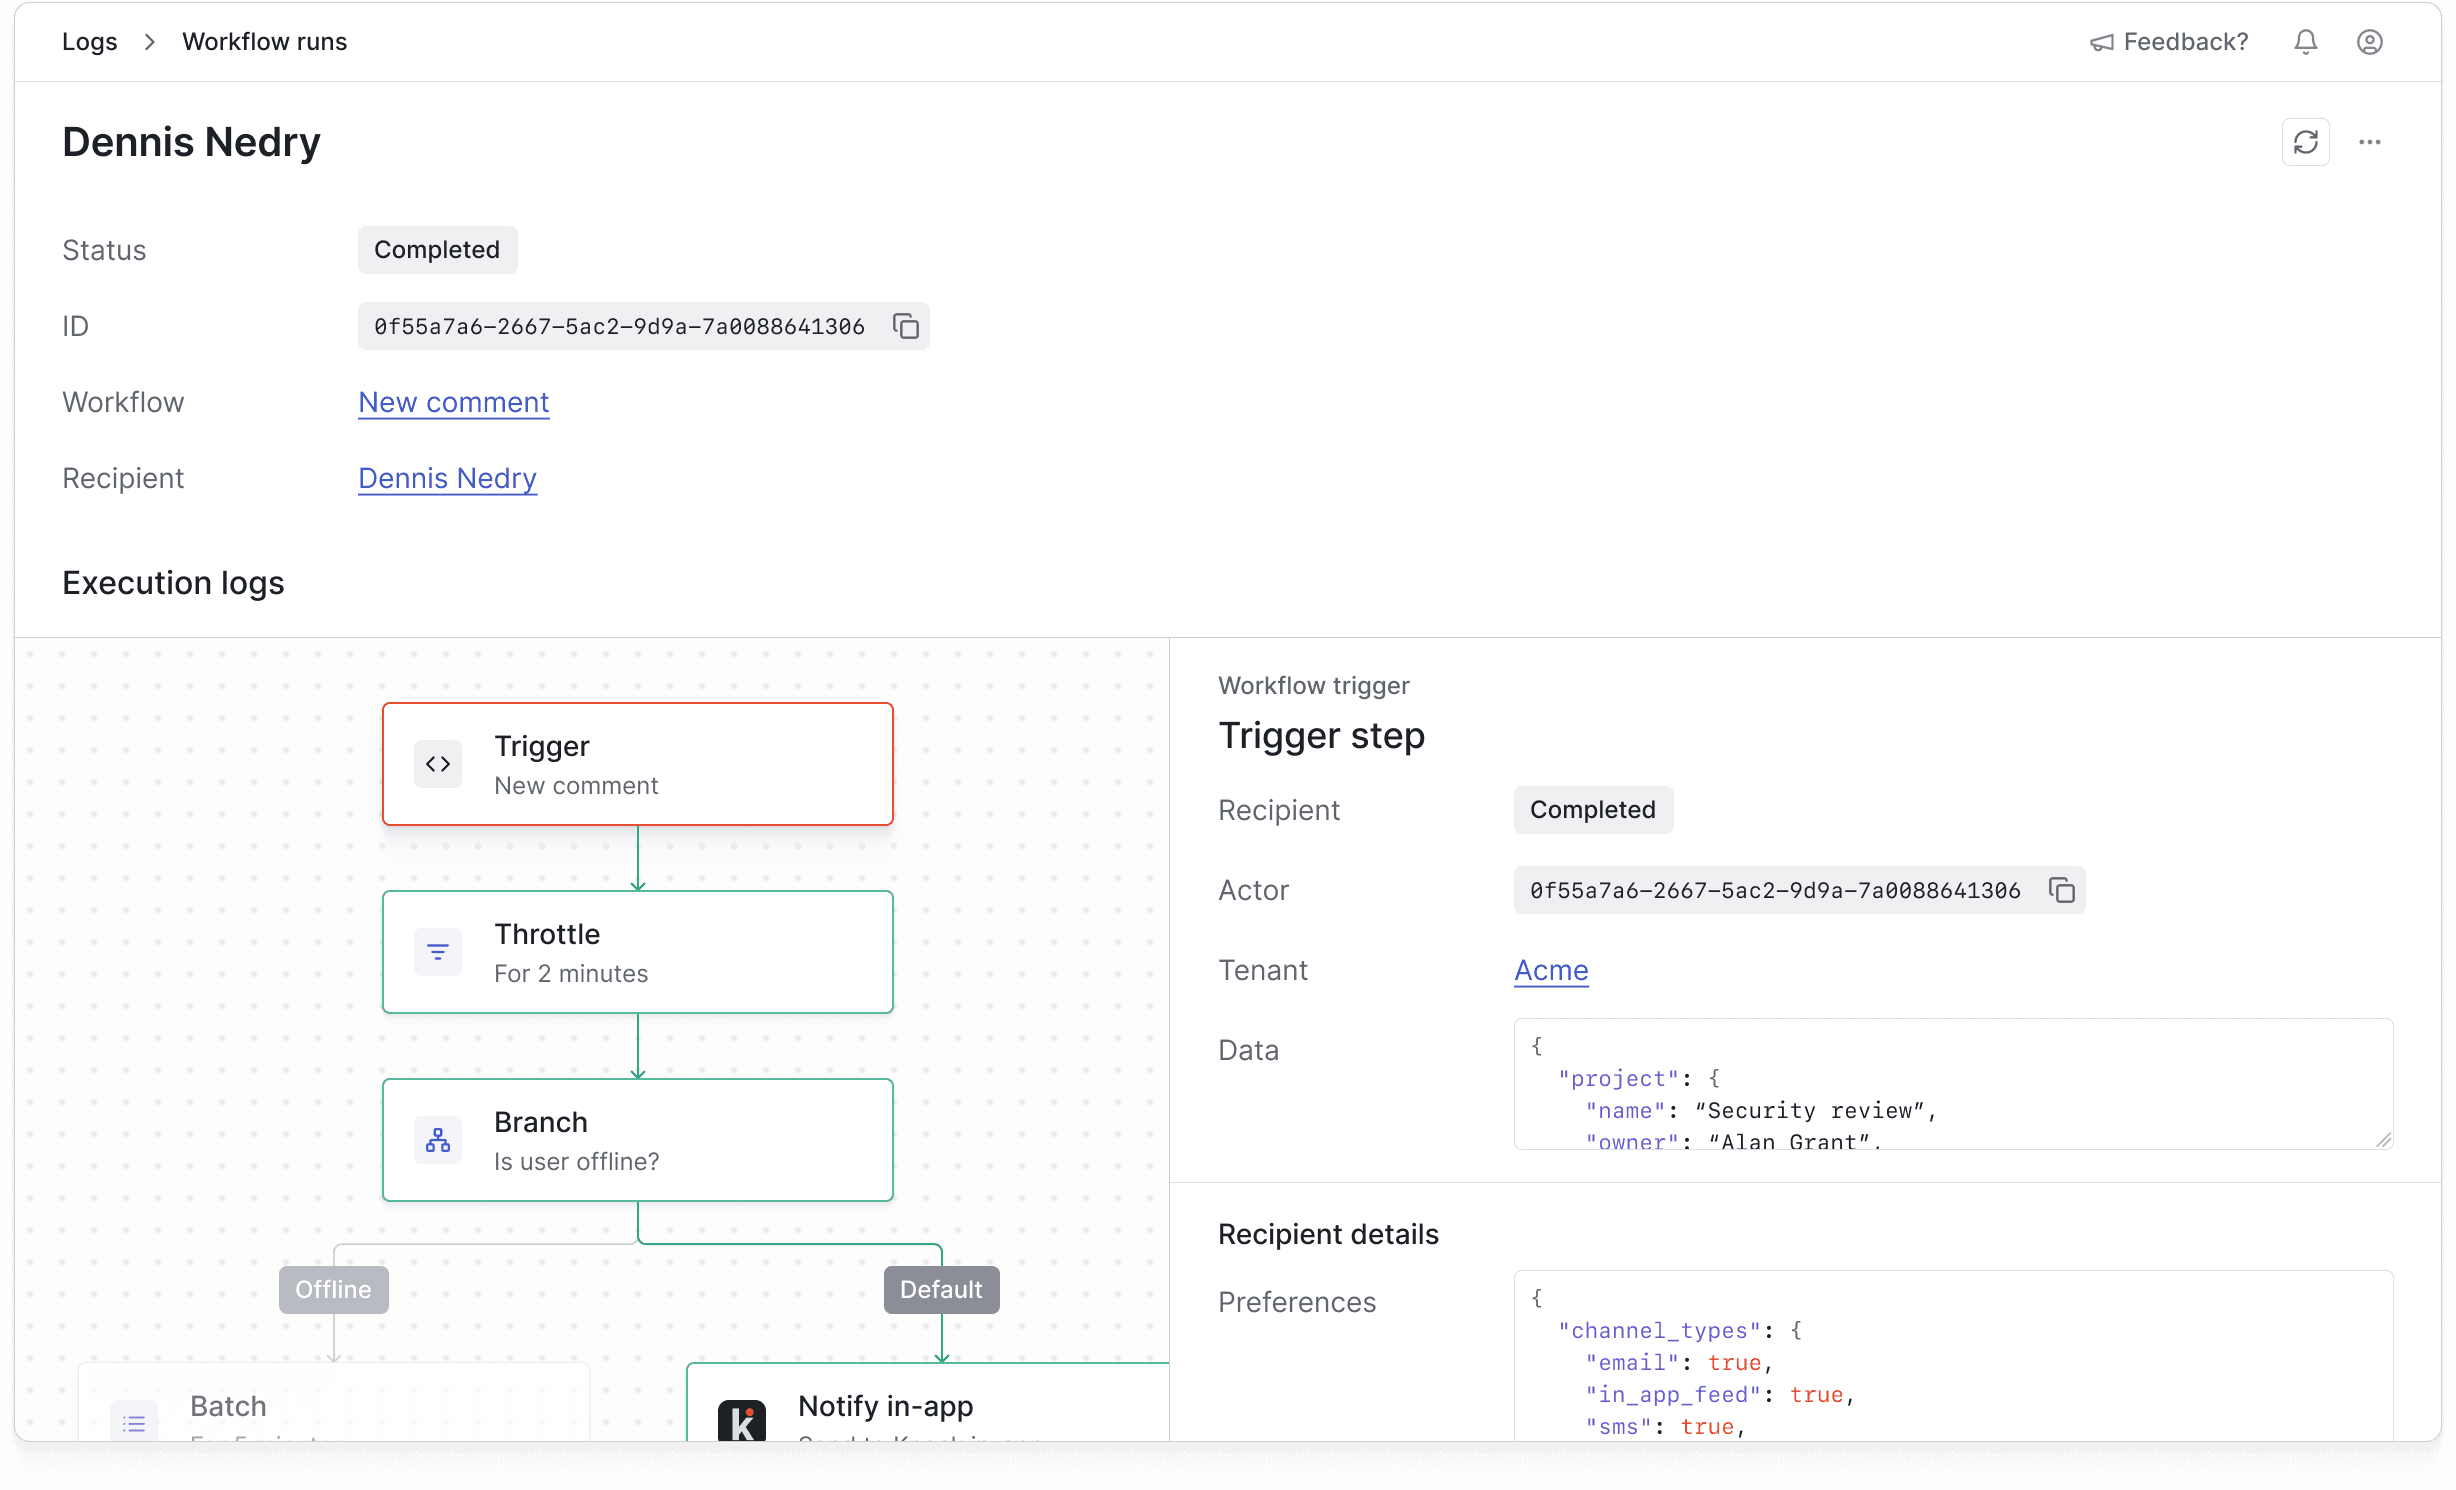Copy the Actor ID value
2456x1490 pixels.
point(2062,890)
